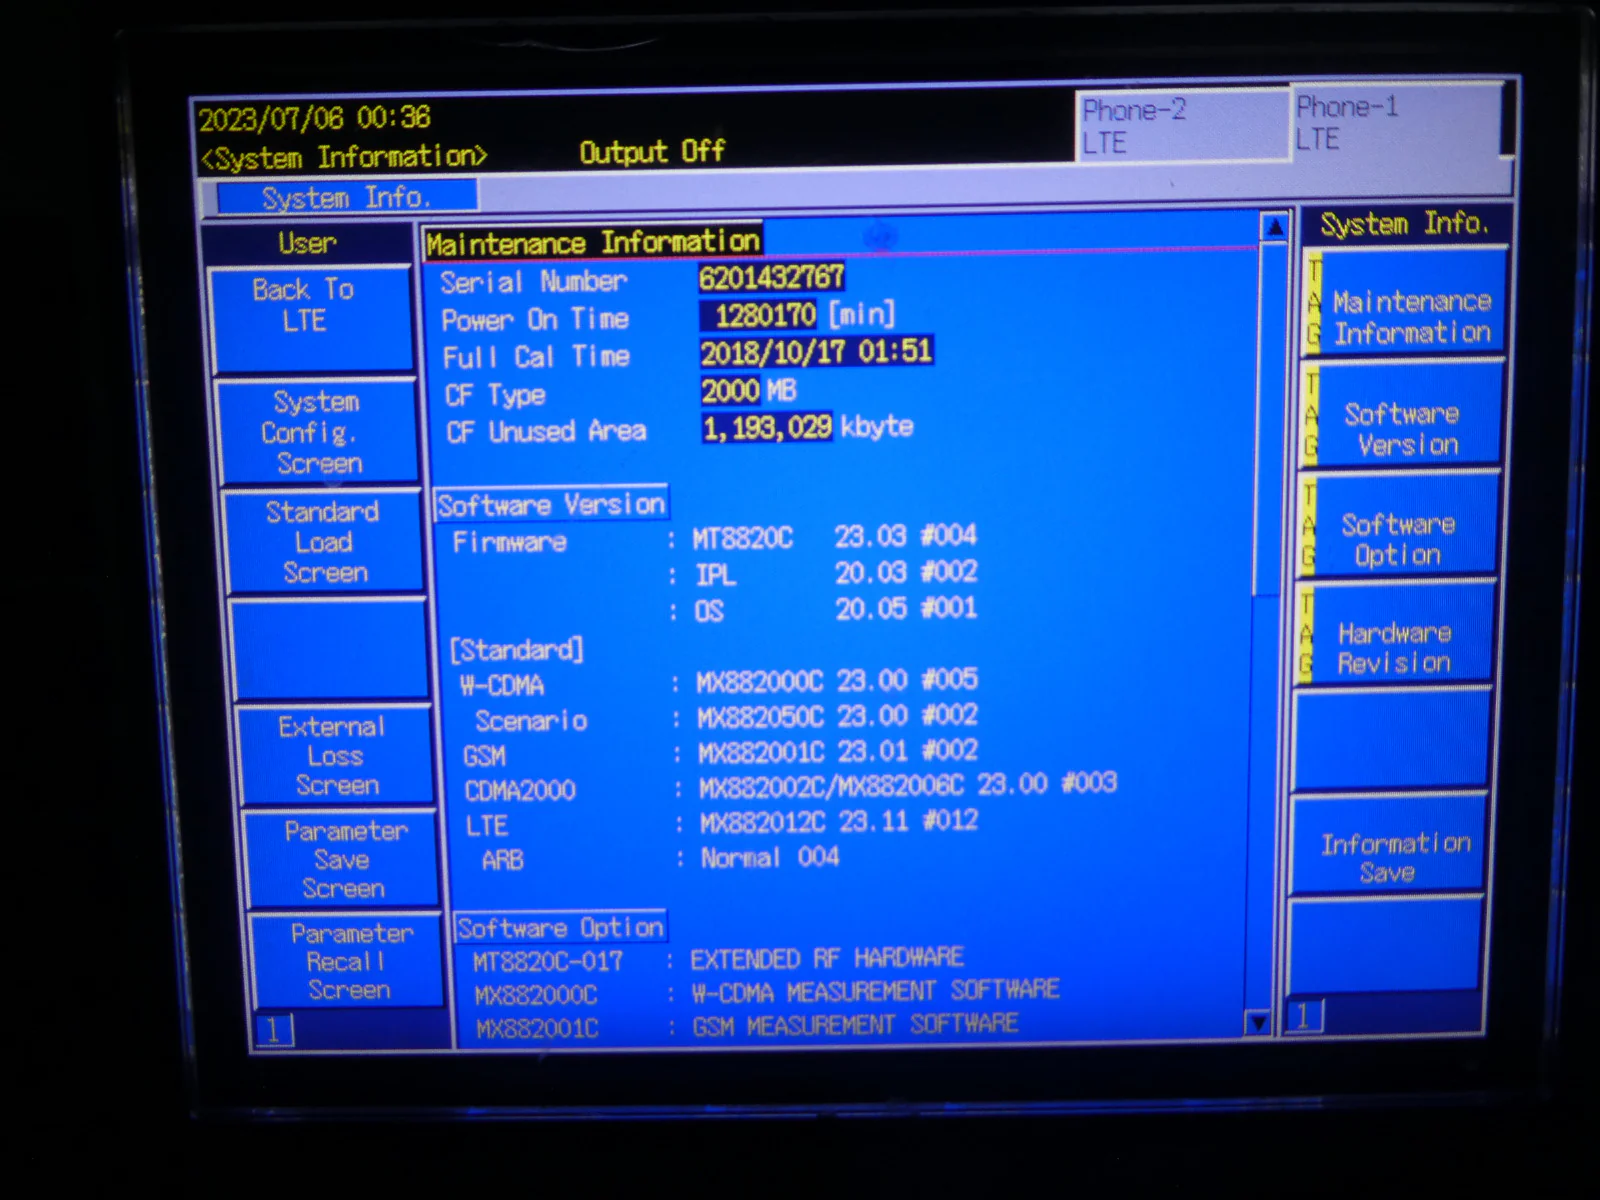
Task: Click the <System Information> title text
Action: tap(344, 157)
